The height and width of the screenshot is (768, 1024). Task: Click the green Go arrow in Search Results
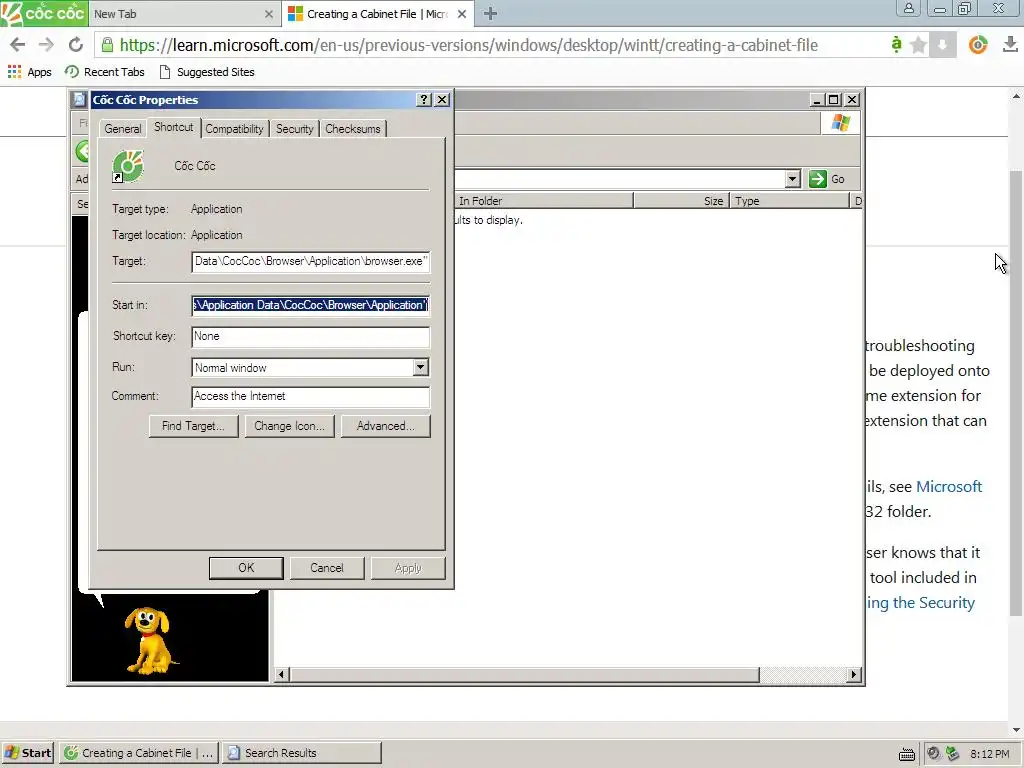tap(818, 179)
